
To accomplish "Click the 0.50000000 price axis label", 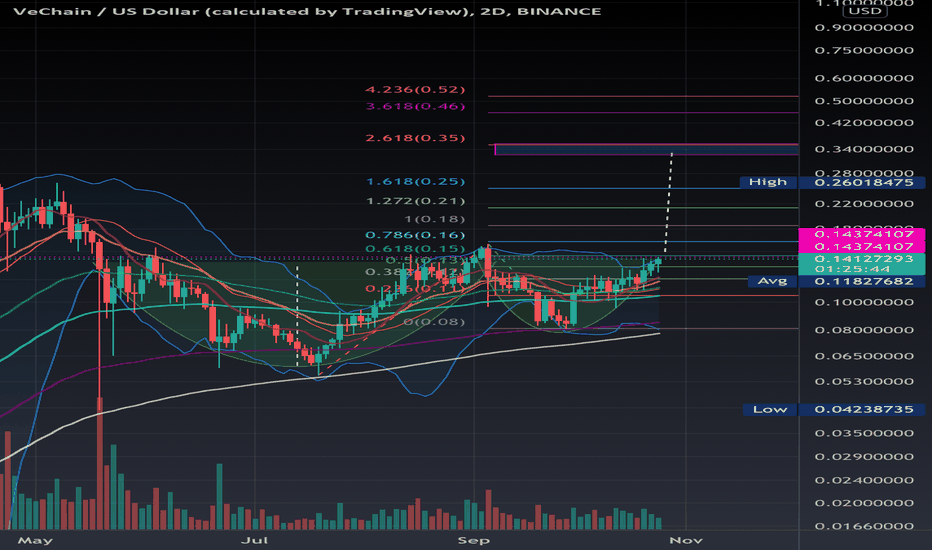I will (864, 100).
